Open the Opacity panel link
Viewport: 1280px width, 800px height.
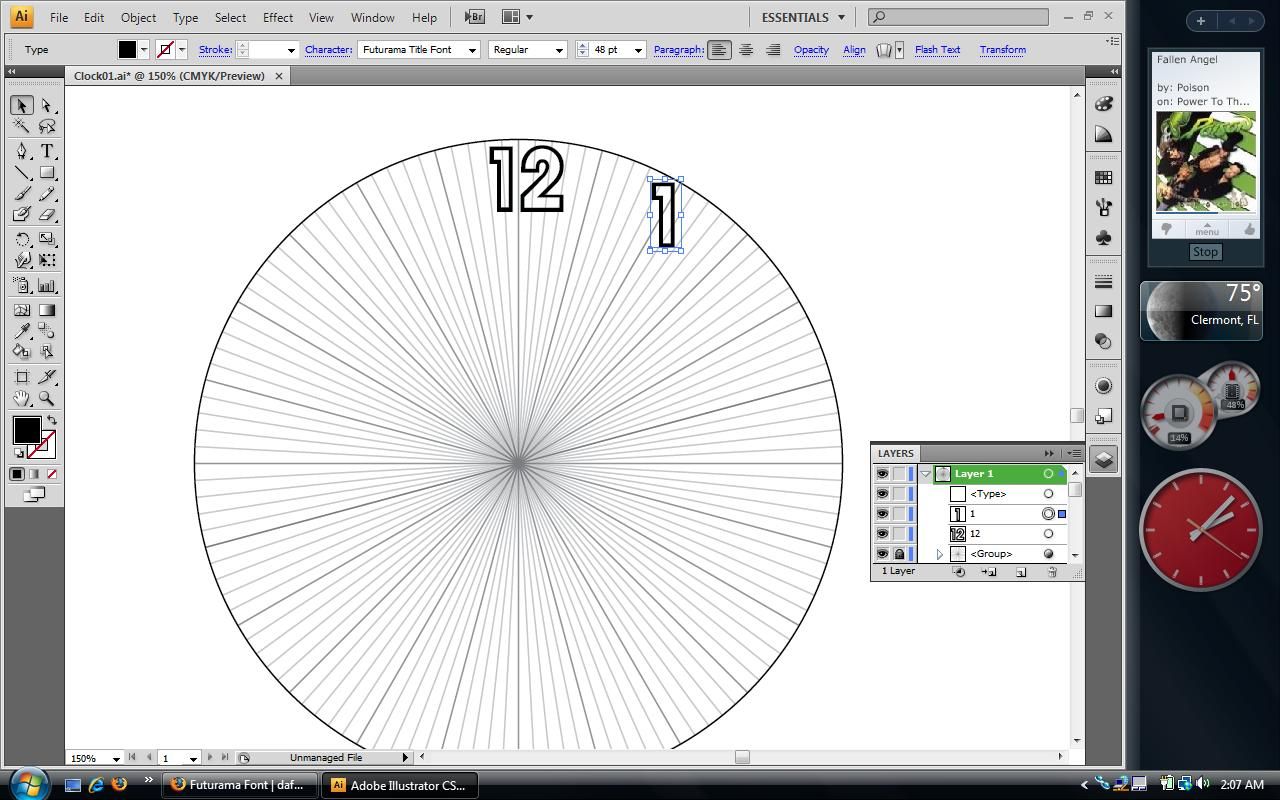(810, 49)
